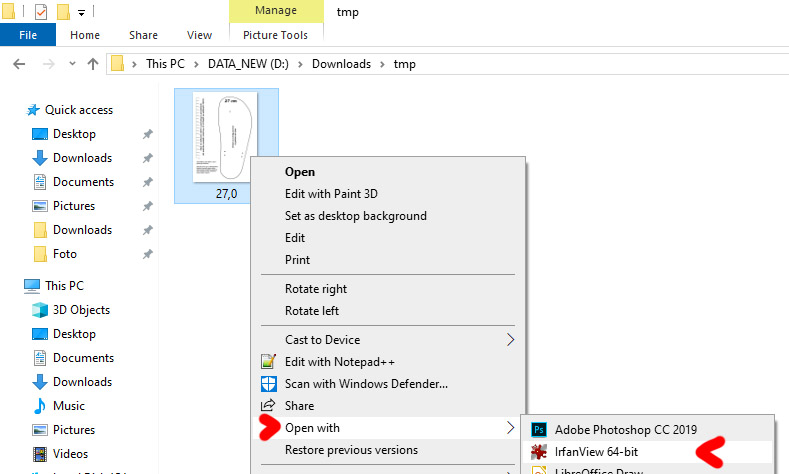Switch to the View ribbon tab
This screenshot has height=474, width=789.
(x=199, y=35)
